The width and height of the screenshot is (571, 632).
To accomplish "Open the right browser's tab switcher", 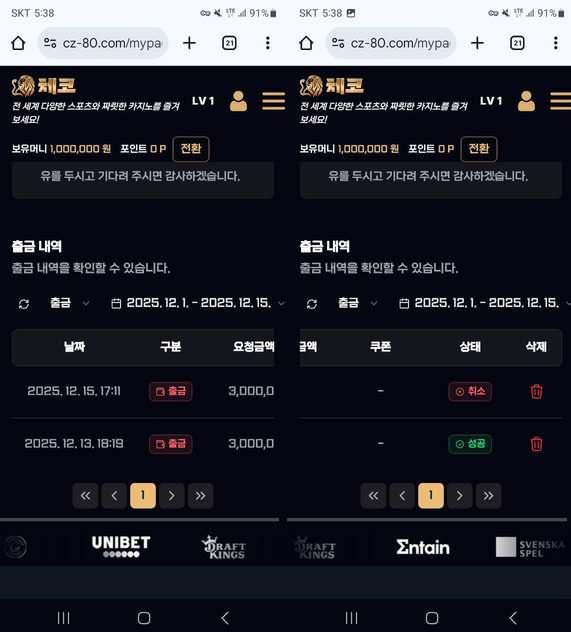I will pyautogui.click(x=517, y=43).
